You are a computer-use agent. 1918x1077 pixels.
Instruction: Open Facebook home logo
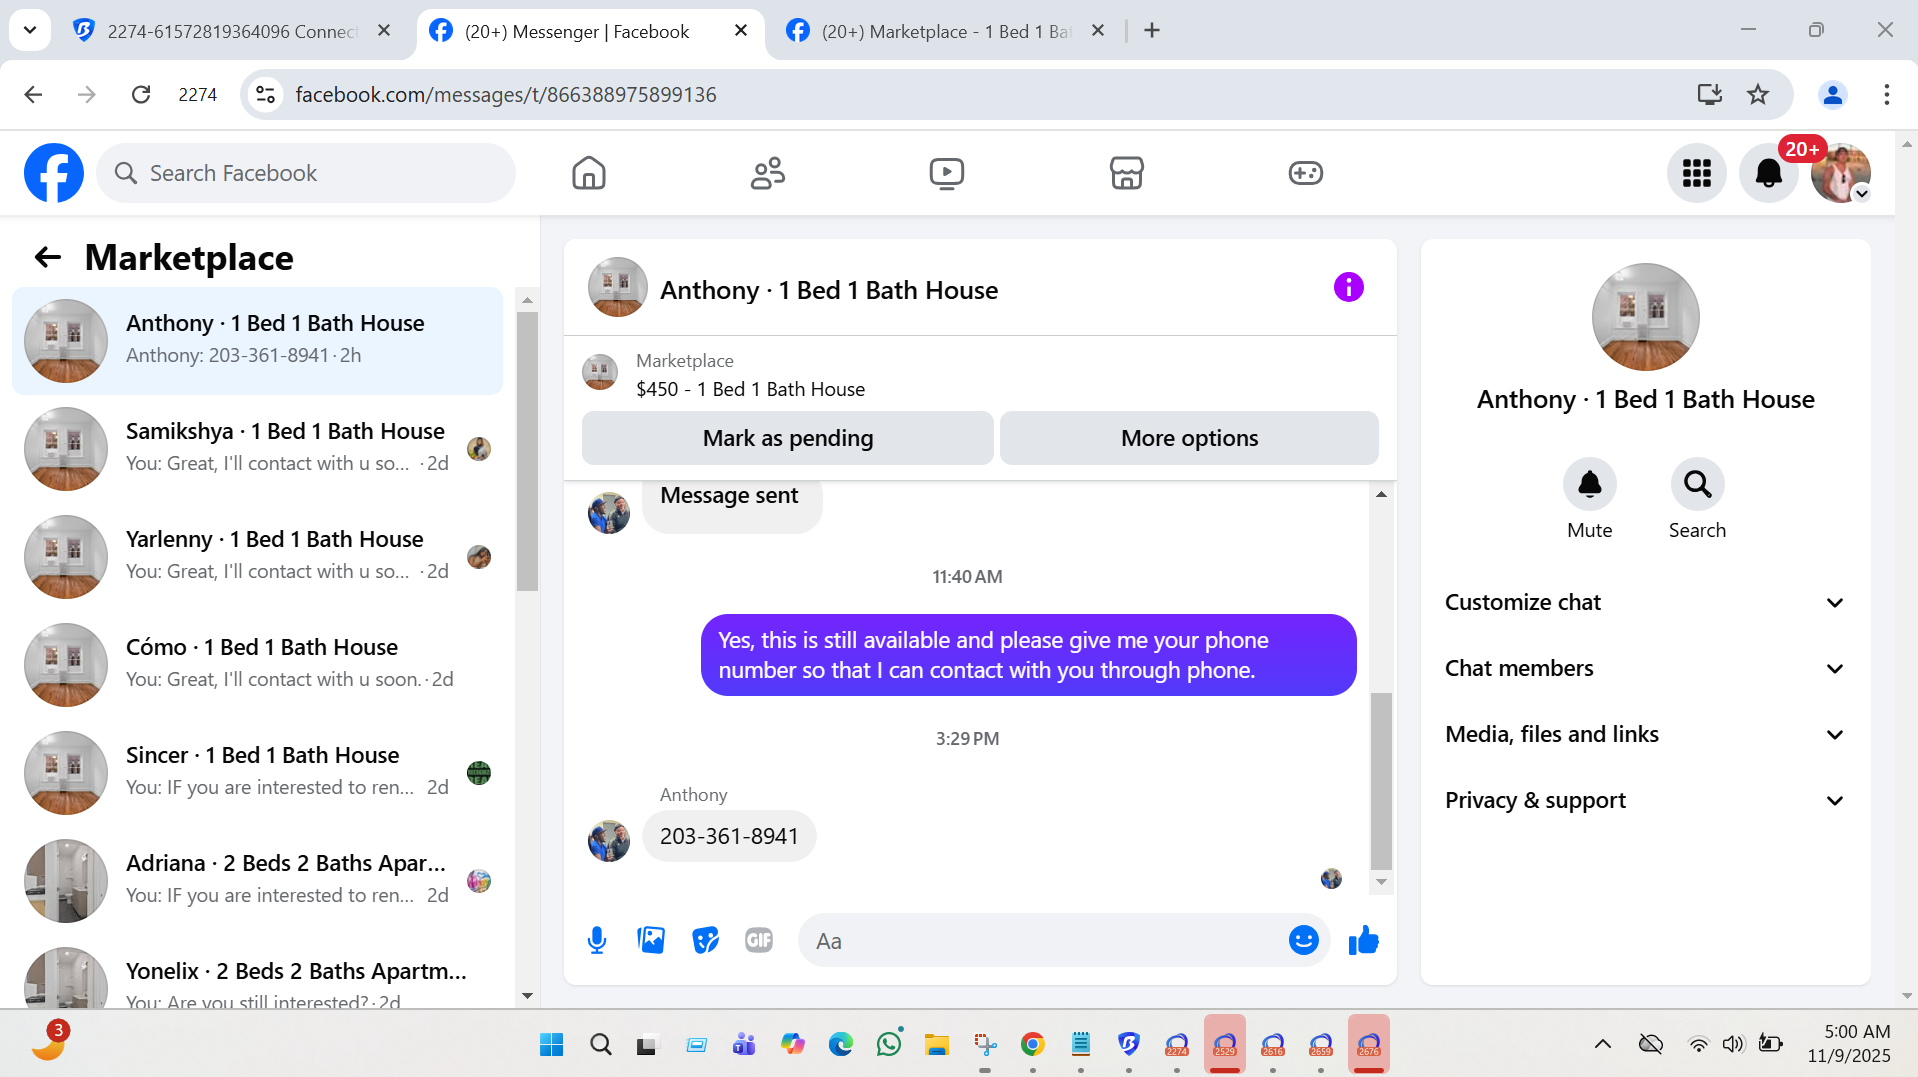pos(54,173)
